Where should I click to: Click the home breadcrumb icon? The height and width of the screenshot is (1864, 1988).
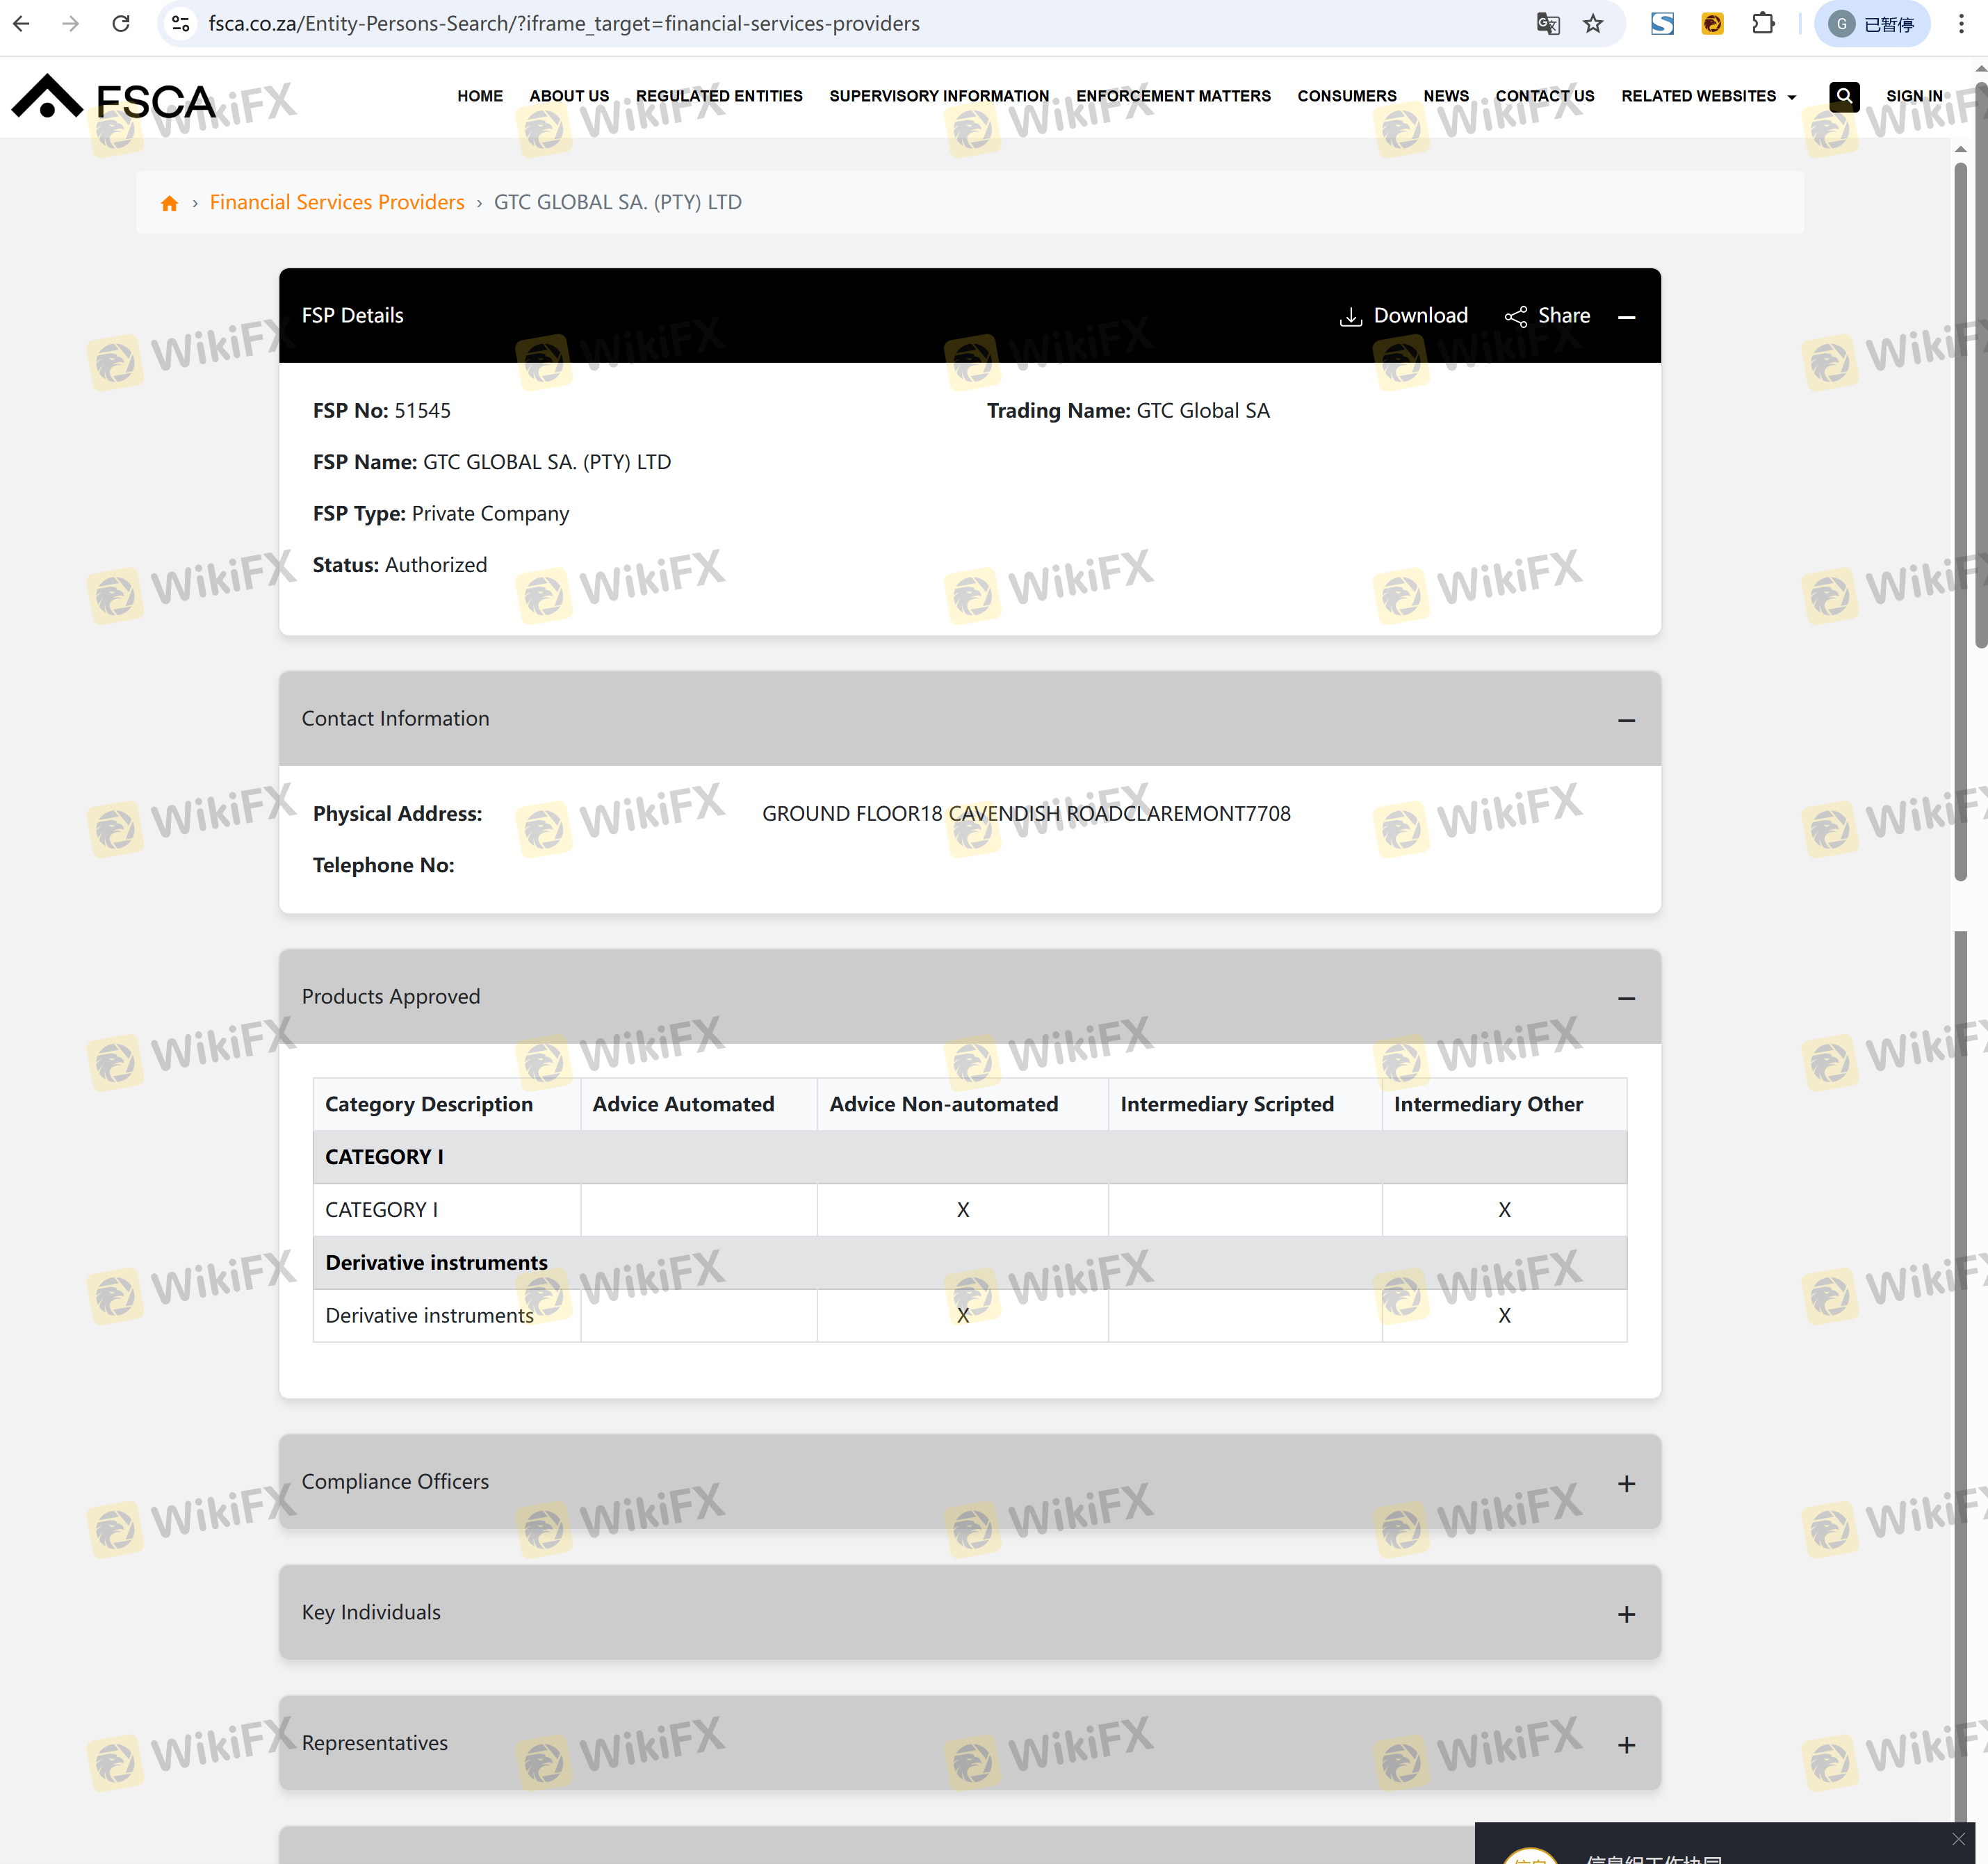click(x=169, y=203)
